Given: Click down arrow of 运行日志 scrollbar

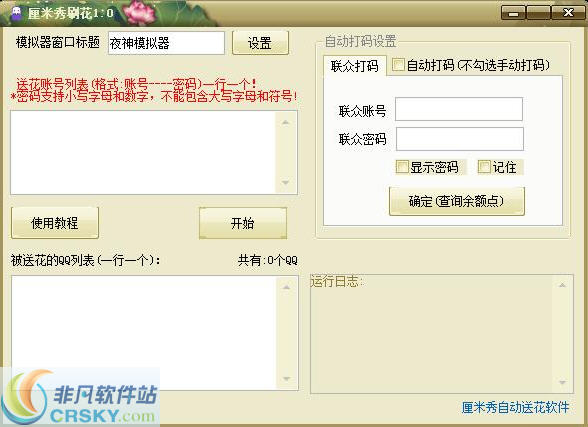Looking at the screenshot, I should [x=562, y=382].
